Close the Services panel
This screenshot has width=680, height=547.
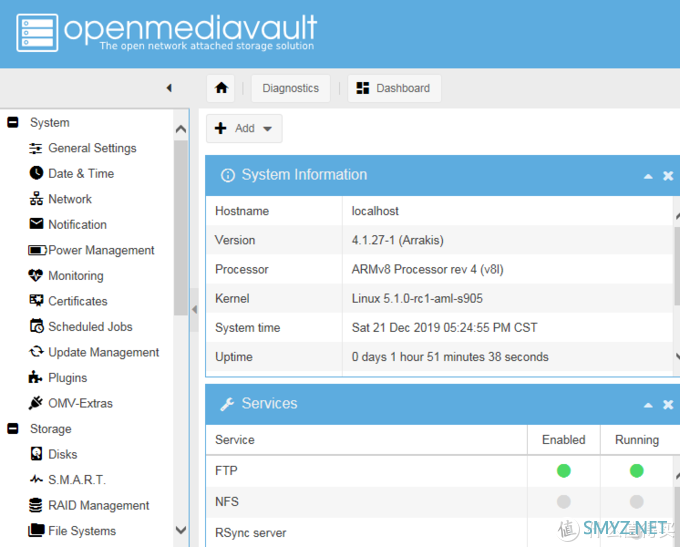click(668, 405)
